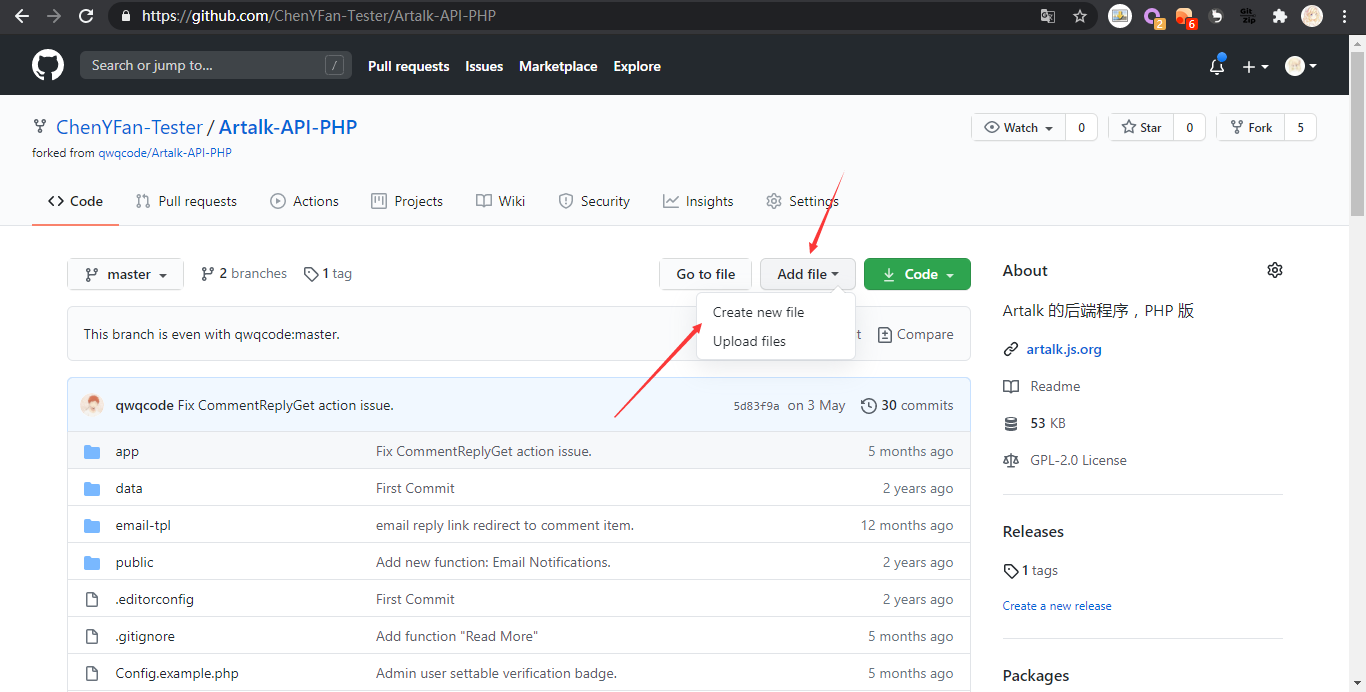The height and width of the screenshot is (692, 1366).
Task: Open 1 tags under Releases
Action: [x=1031, y=570]
